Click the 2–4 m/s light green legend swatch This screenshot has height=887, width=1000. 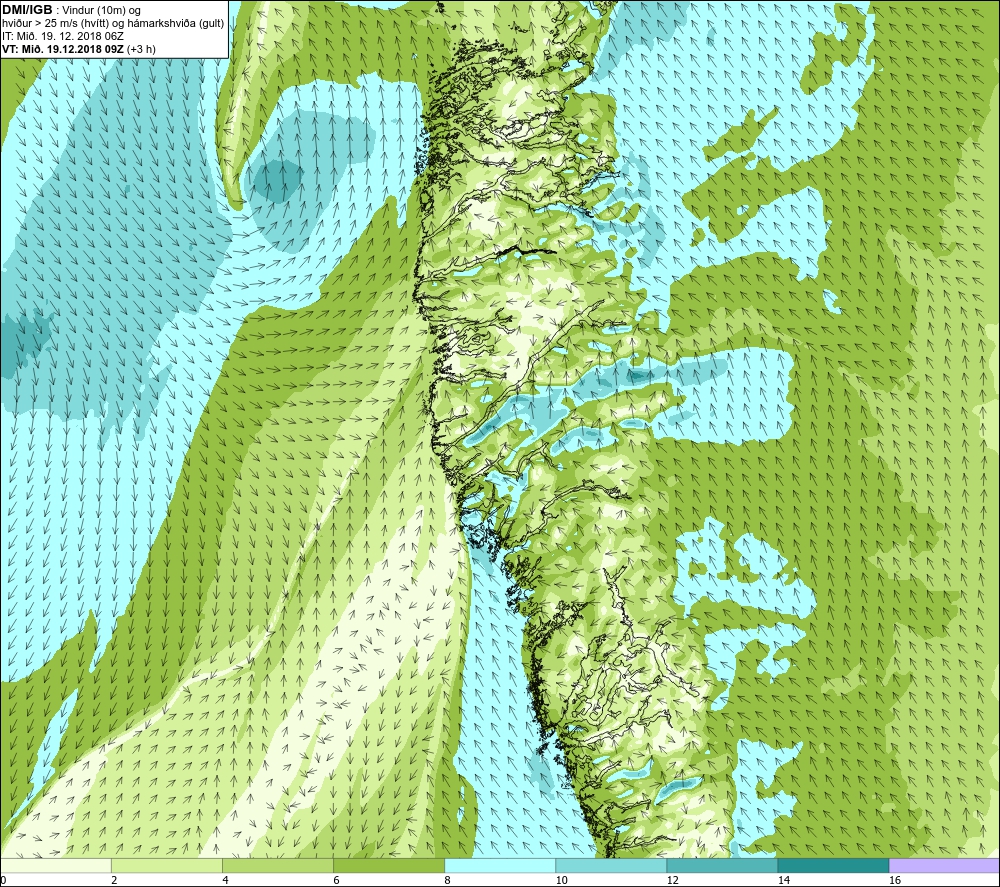(166, 866)
